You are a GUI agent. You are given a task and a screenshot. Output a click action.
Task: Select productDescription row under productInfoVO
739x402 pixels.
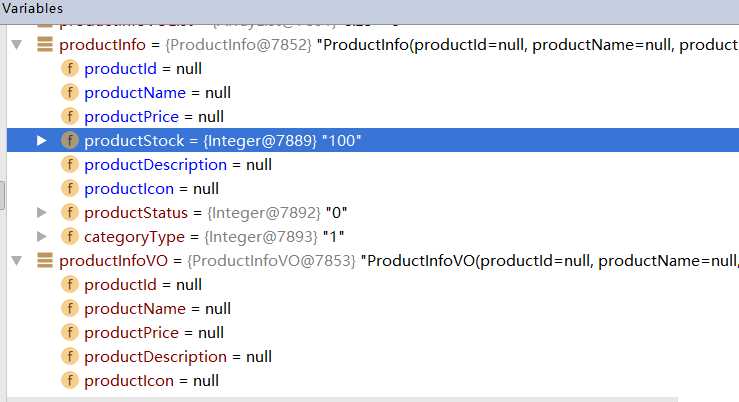373,356
